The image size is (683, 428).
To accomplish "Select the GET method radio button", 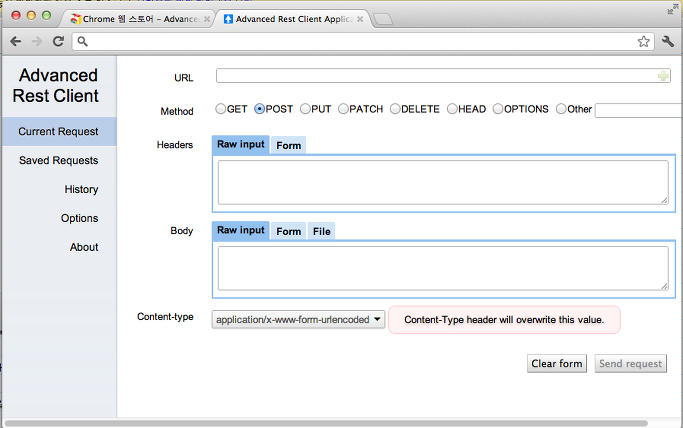I will tap(220, 109).
